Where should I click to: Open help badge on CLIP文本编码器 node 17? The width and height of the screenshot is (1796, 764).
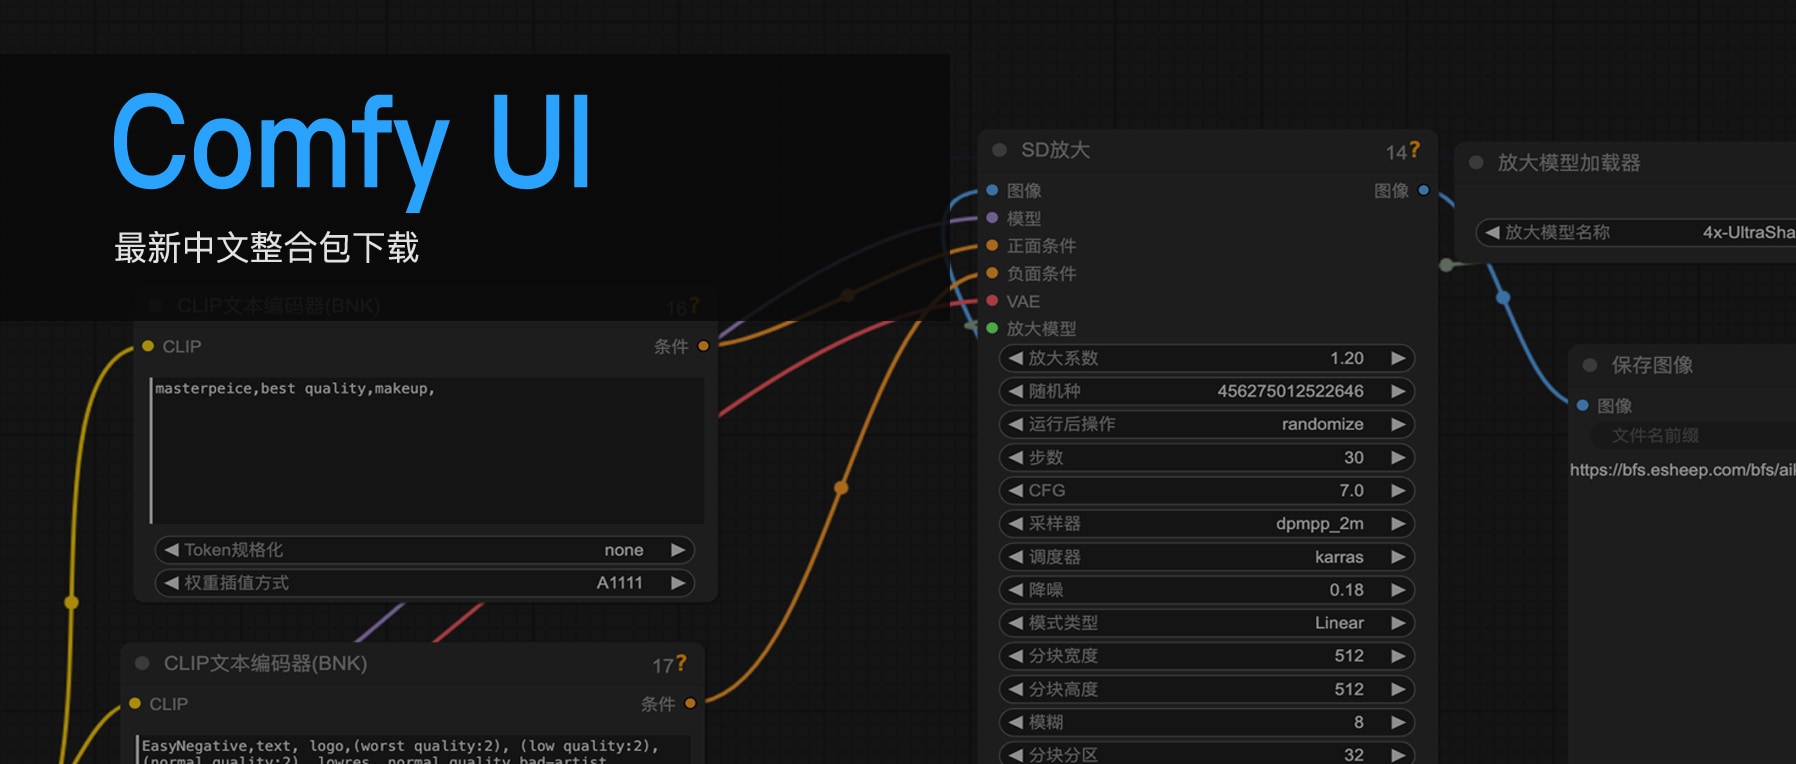coord(682,663)
